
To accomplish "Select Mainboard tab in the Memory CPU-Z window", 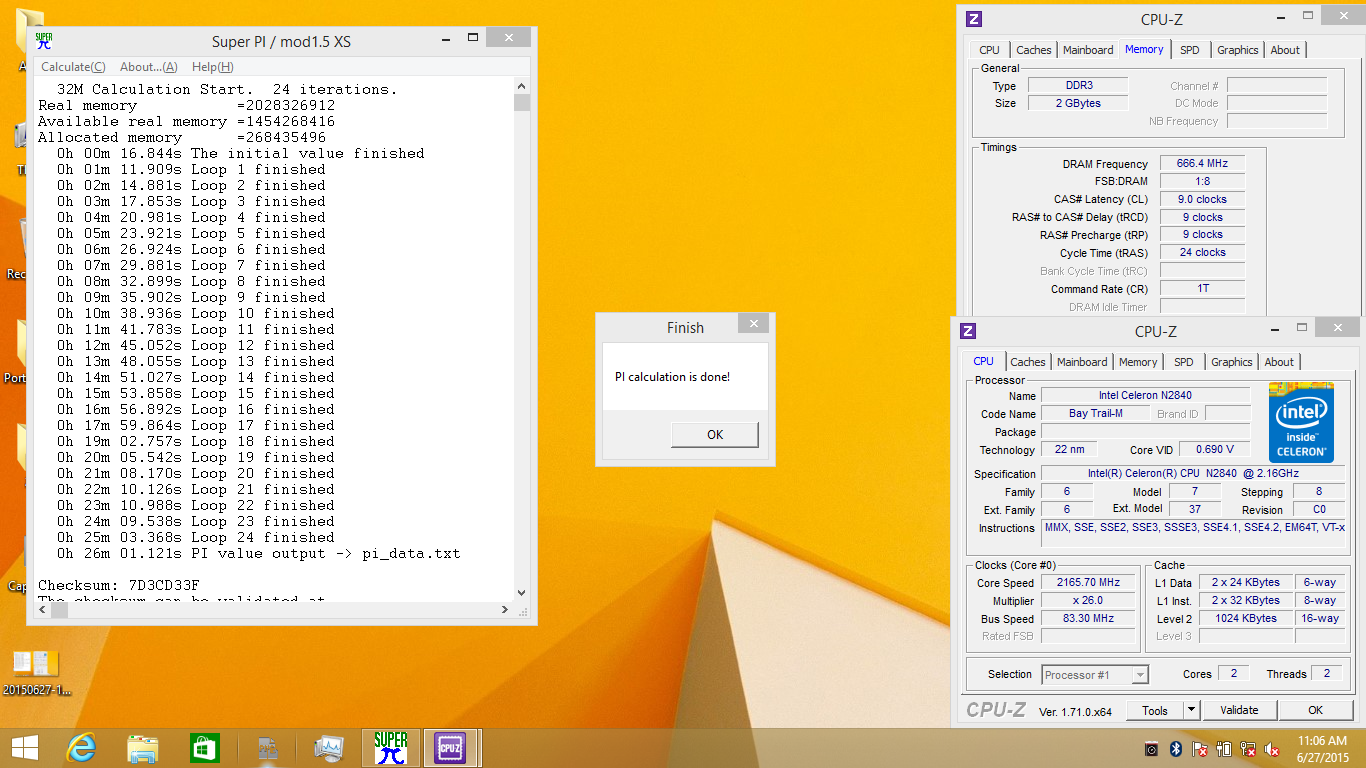I will coord(1088,50).
